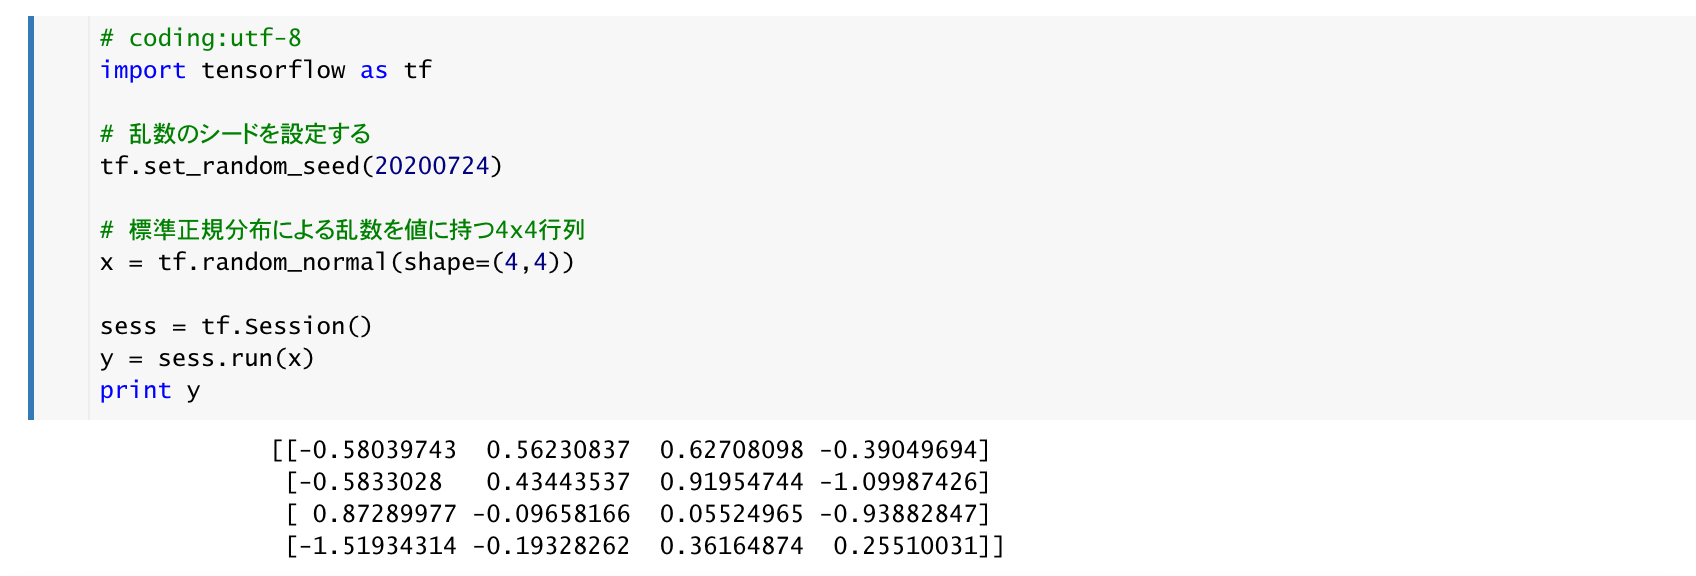Screen dimensions: 1696x576
Task: Click output value 0.87289977
Action: click(x=384, y=514)
